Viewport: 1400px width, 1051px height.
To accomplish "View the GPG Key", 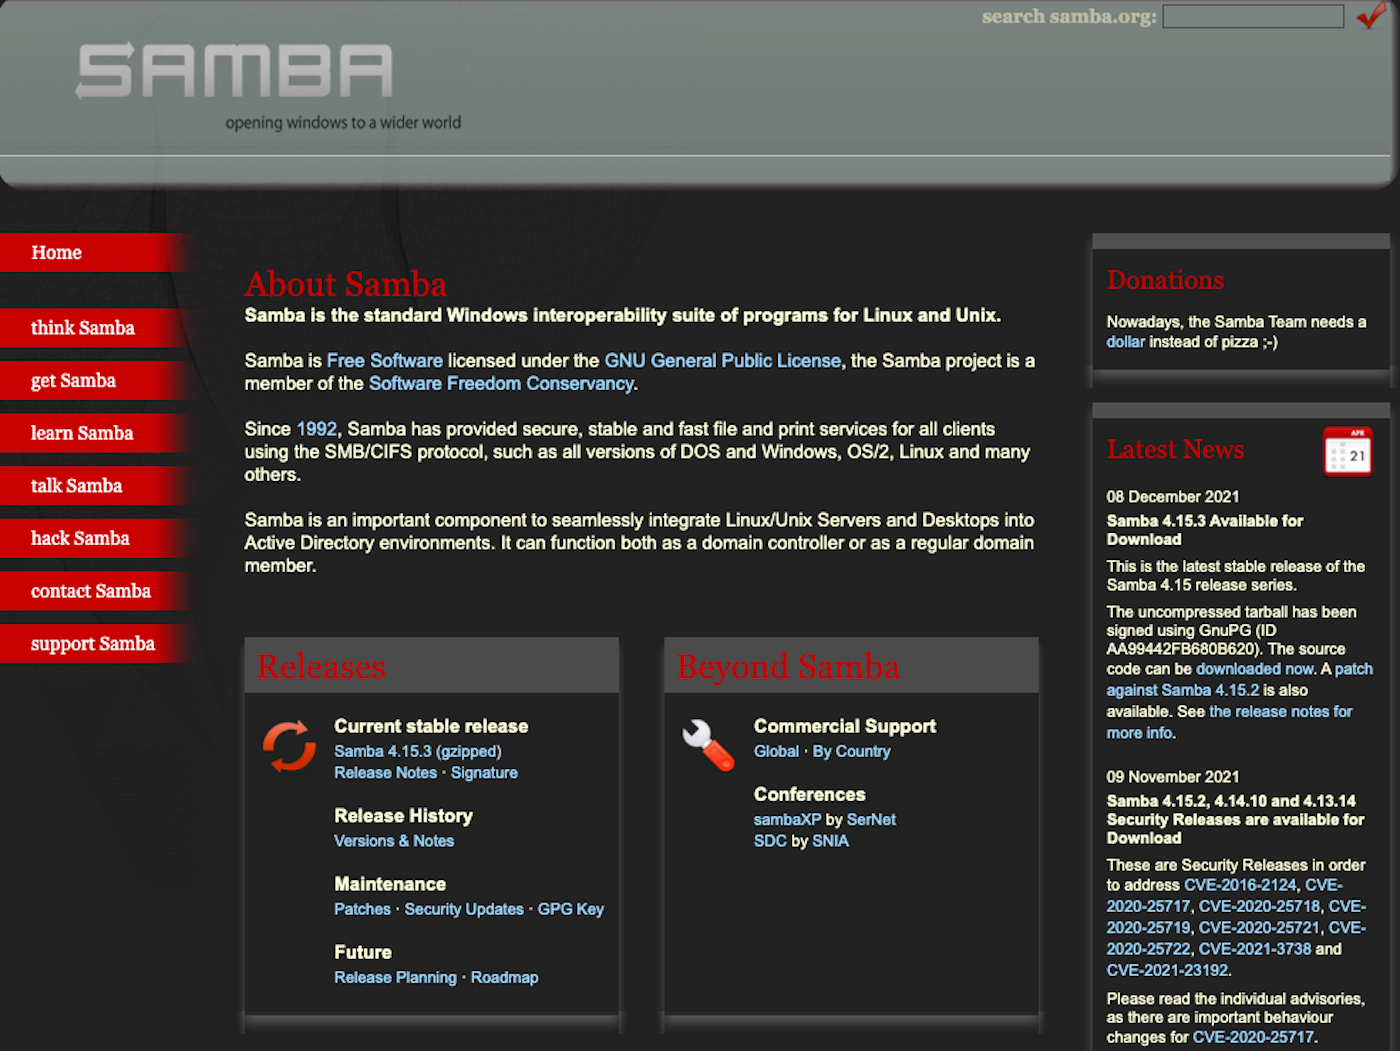I will point(570,909).
